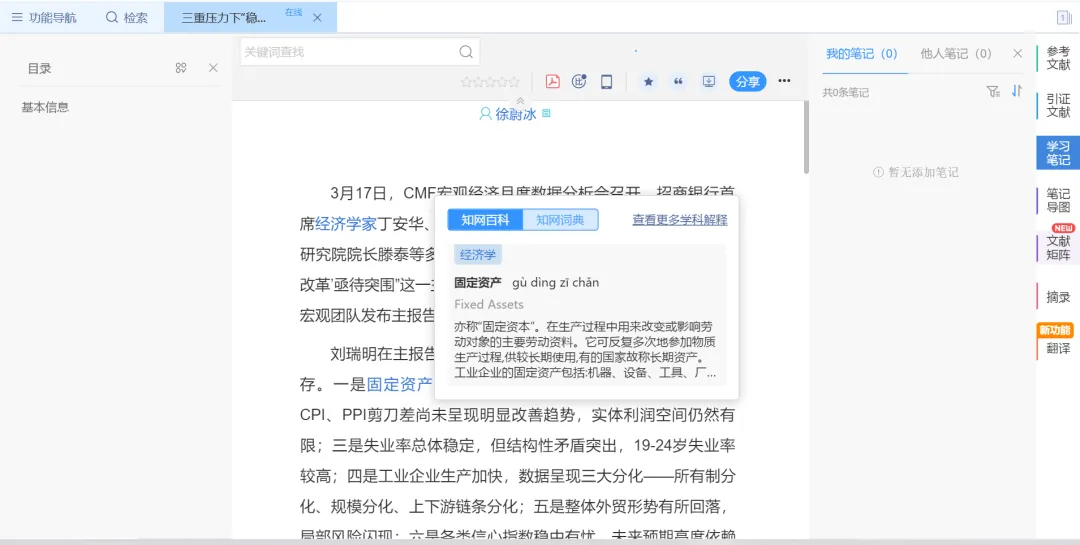Screen dimensions: 1080x545
Task: Click the 共0条笔记 count text
Action: click(x=845, y=92)
